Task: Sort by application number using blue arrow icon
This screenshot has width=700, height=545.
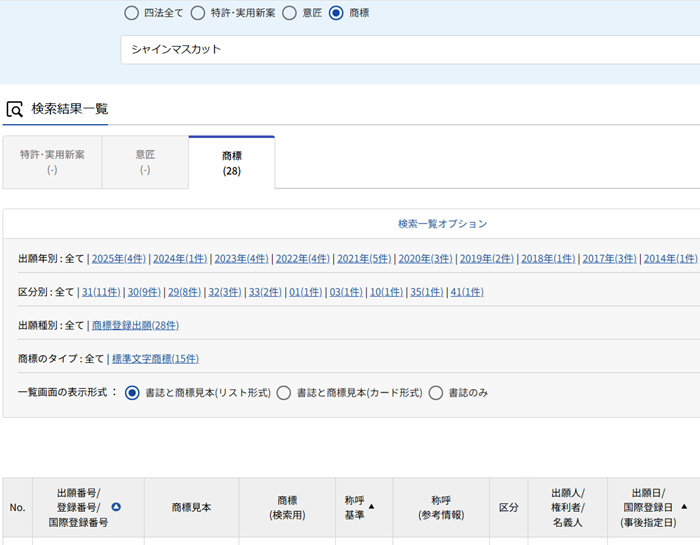Action: [x=116, y=507]
